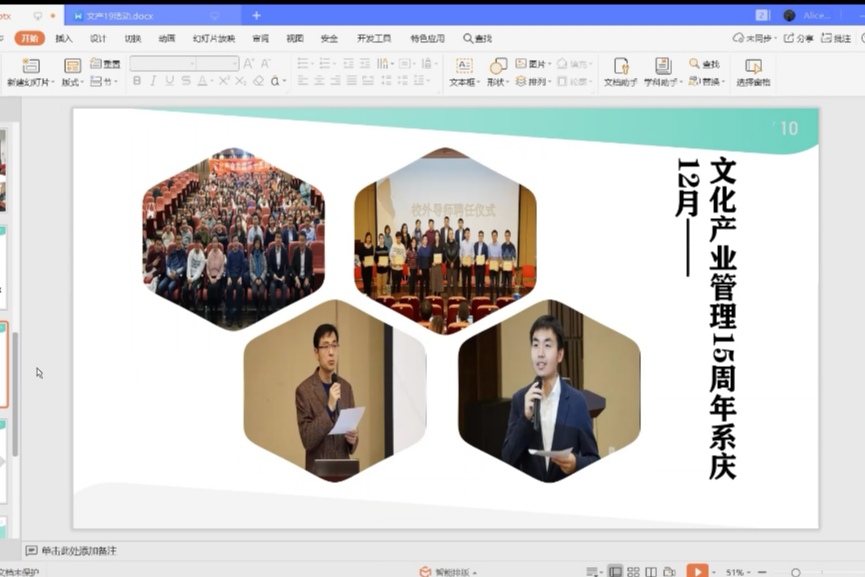Screen dimensions: 865x577
Task: Click the Share (分享) icon
Action: pyautogui.click(x=798, y=38)
